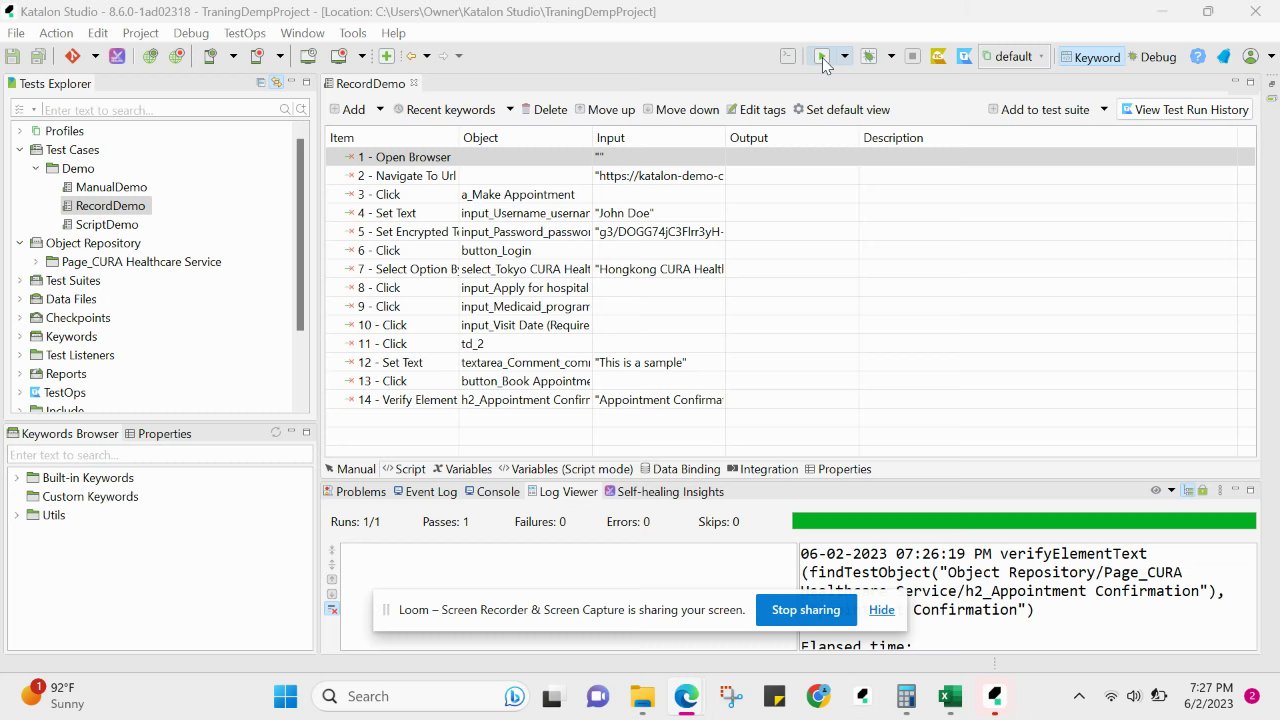
Task: Click the Collapse All icon in Tests Explorer
Action: (261, 83)
